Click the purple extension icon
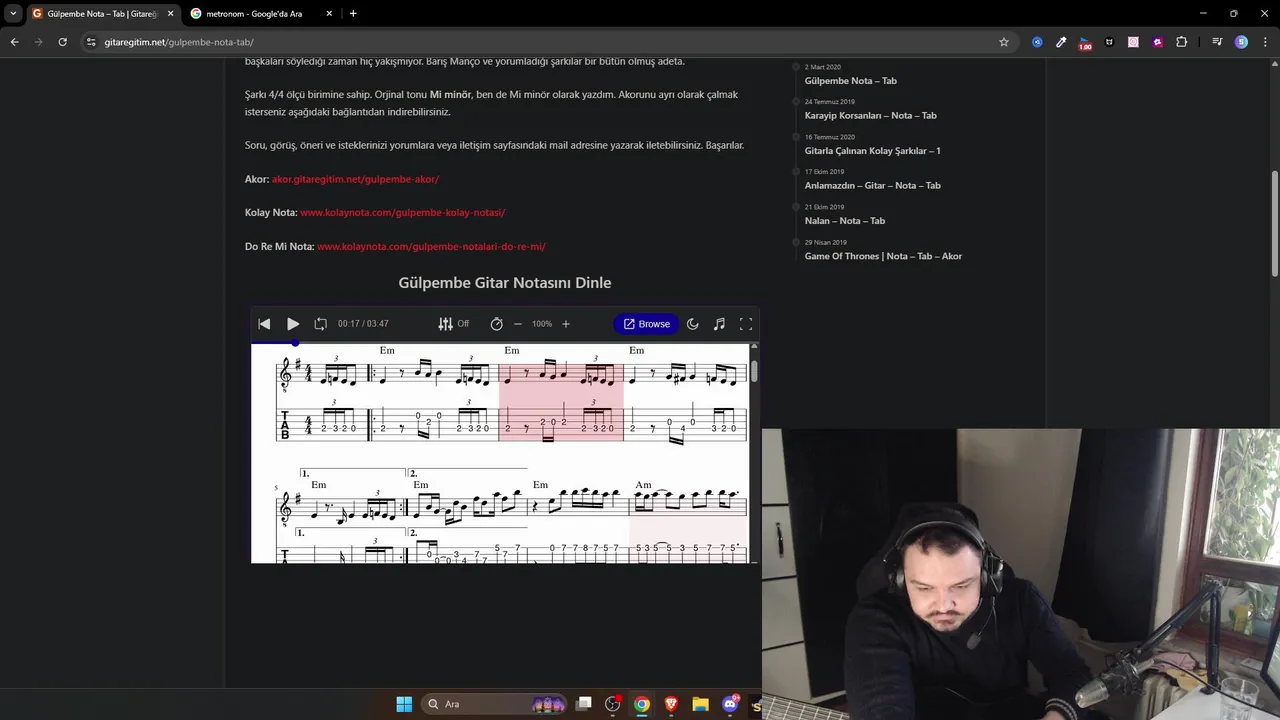Viewport: 1280px width, 720px height. [1157, 42]
